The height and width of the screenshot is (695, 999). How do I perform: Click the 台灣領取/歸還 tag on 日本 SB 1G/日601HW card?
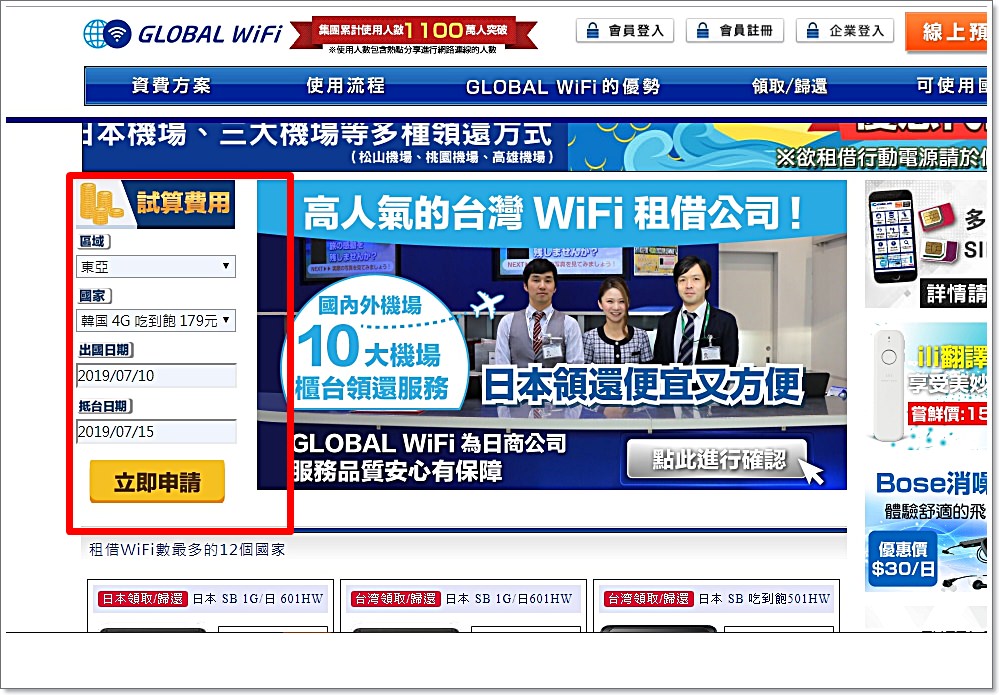coord(396,599)
